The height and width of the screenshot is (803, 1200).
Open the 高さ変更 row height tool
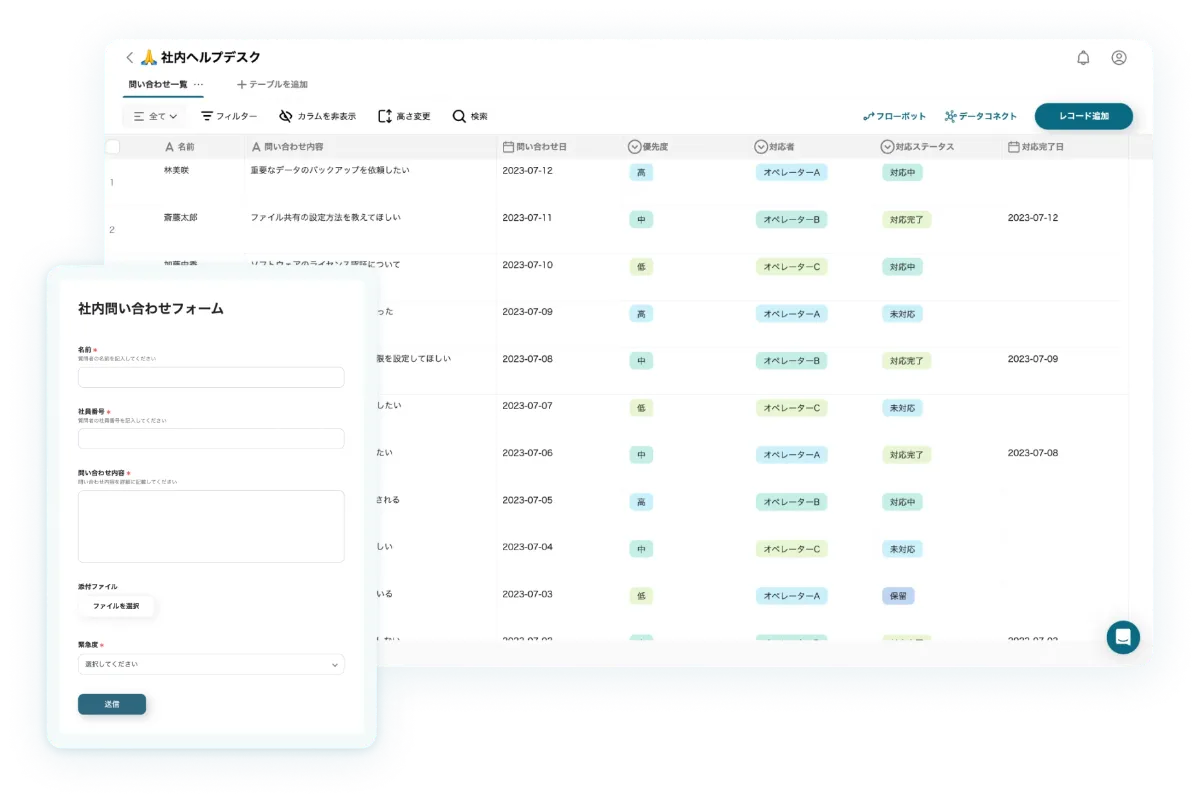[x=404, y=116]
